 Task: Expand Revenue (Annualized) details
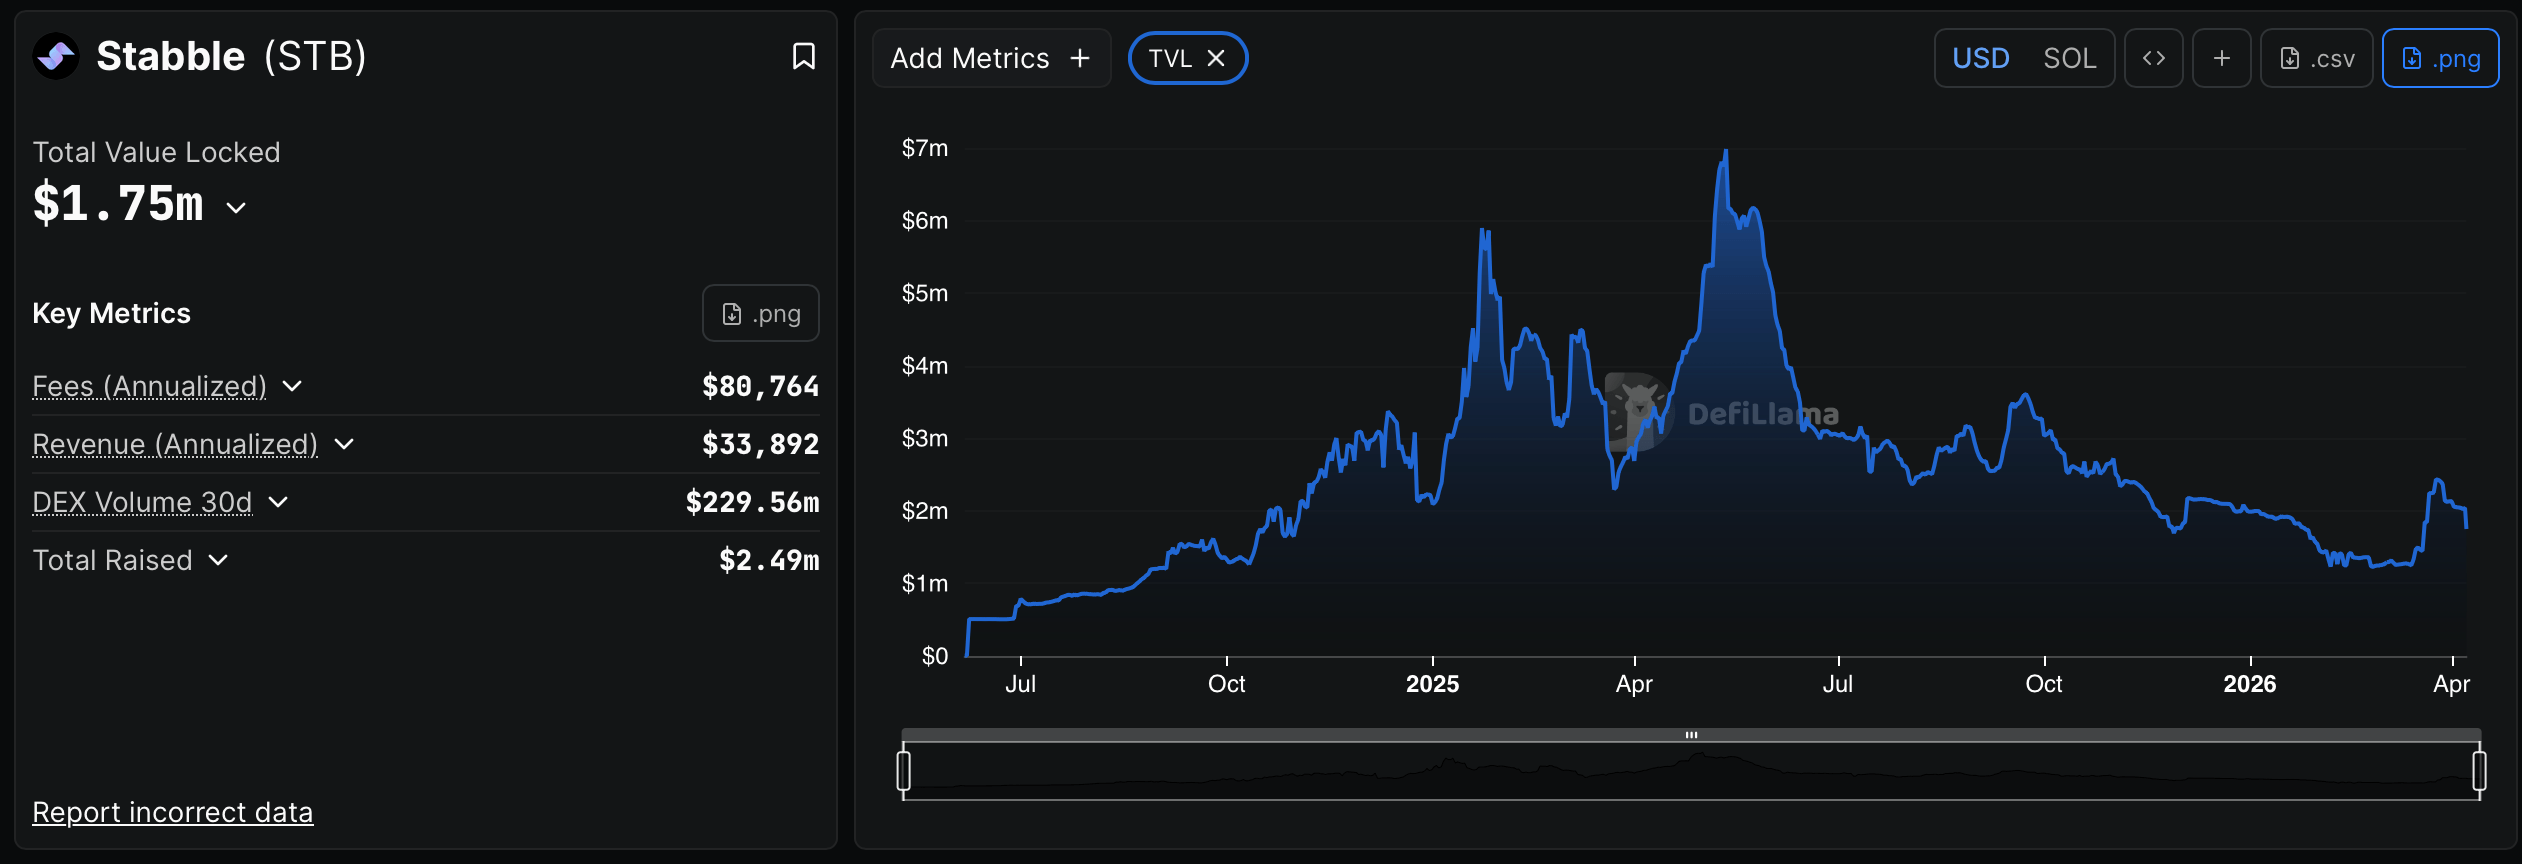344,444
